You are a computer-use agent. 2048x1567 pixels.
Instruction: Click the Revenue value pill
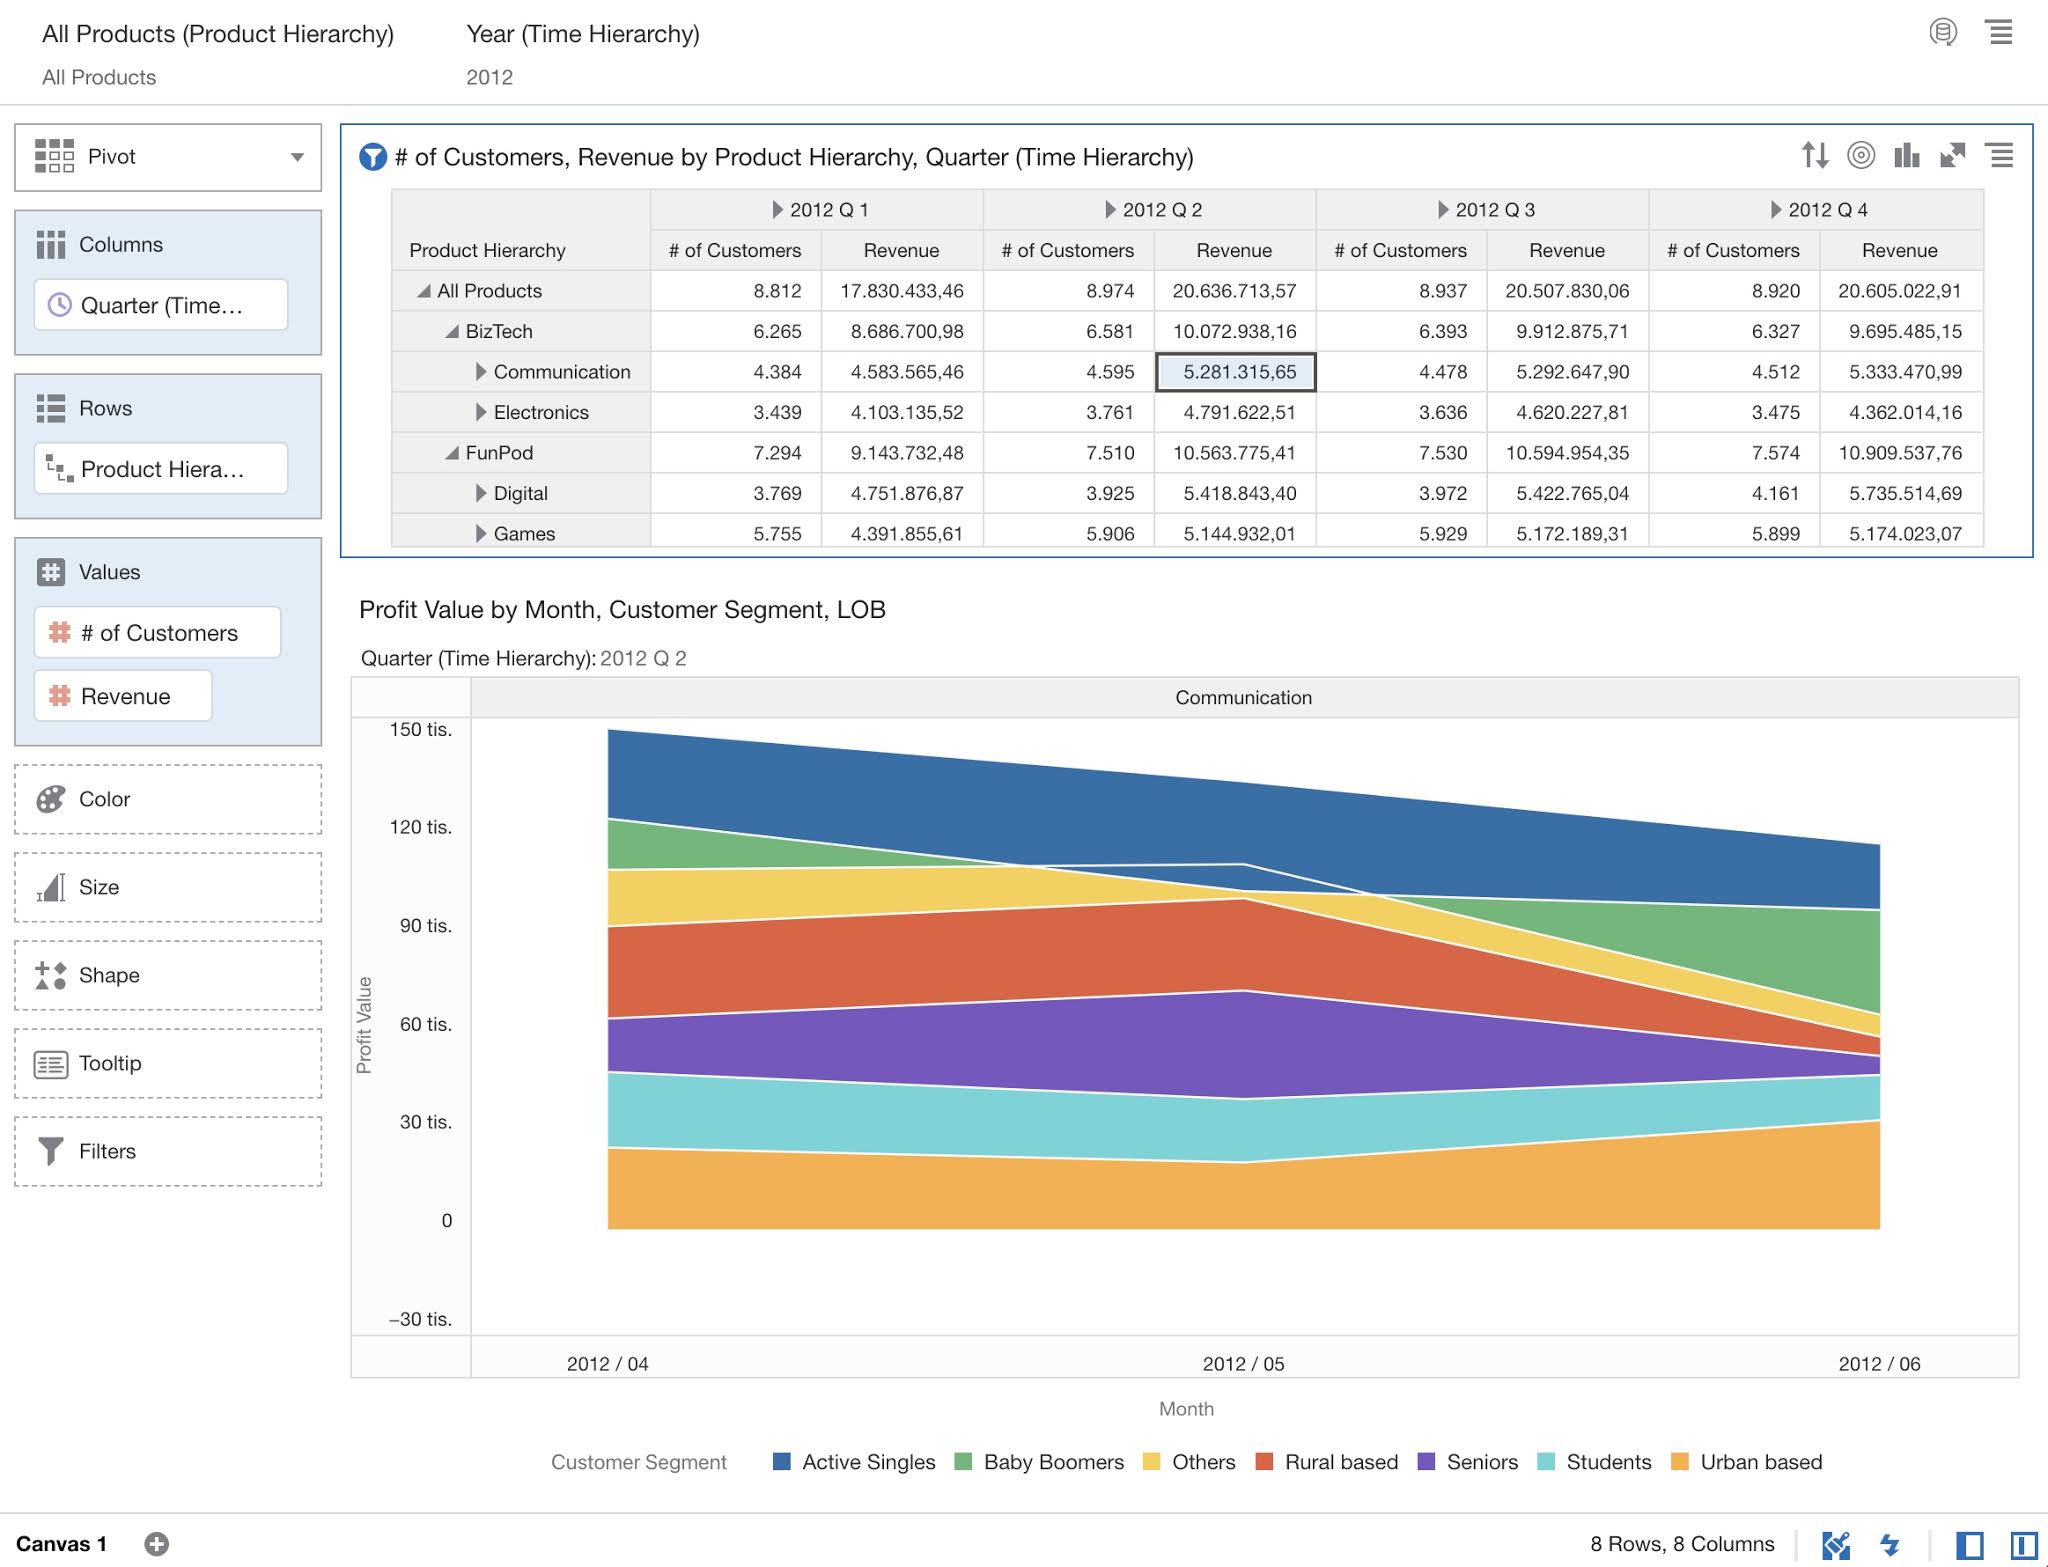click(124, 696)
